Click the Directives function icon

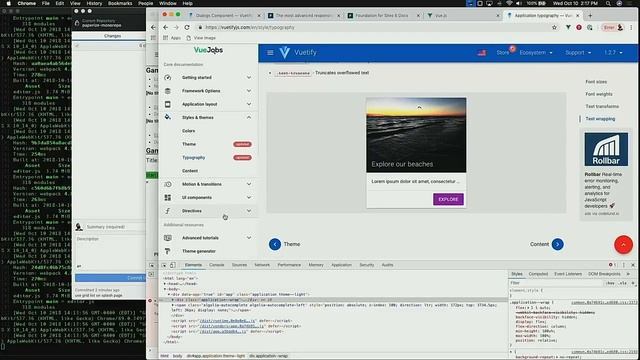click(168, 211)
